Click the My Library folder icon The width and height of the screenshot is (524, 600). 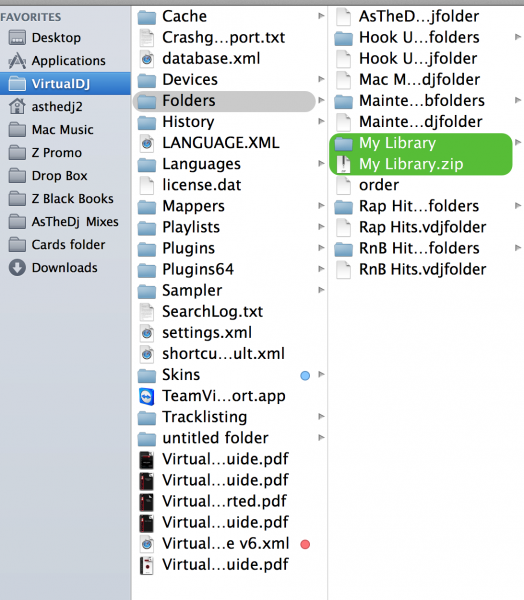(x=343, y=143)
